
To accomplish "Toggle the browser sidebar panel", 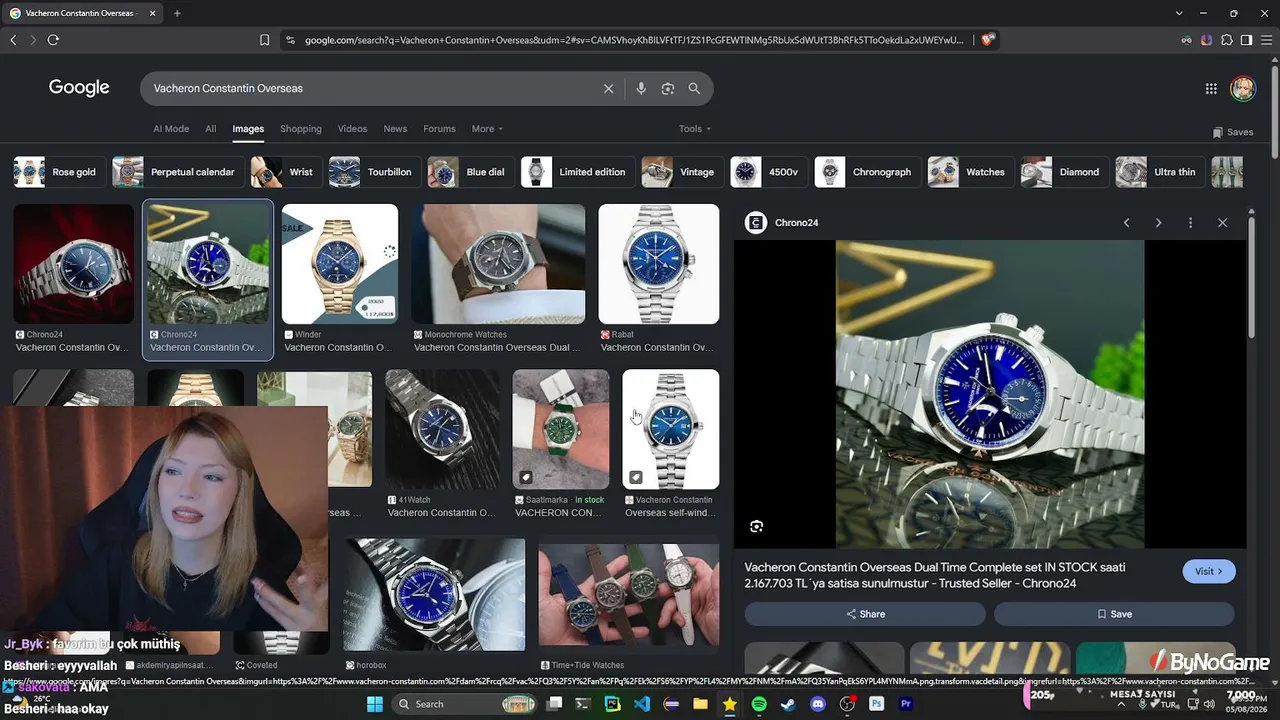I will 1246,40.
